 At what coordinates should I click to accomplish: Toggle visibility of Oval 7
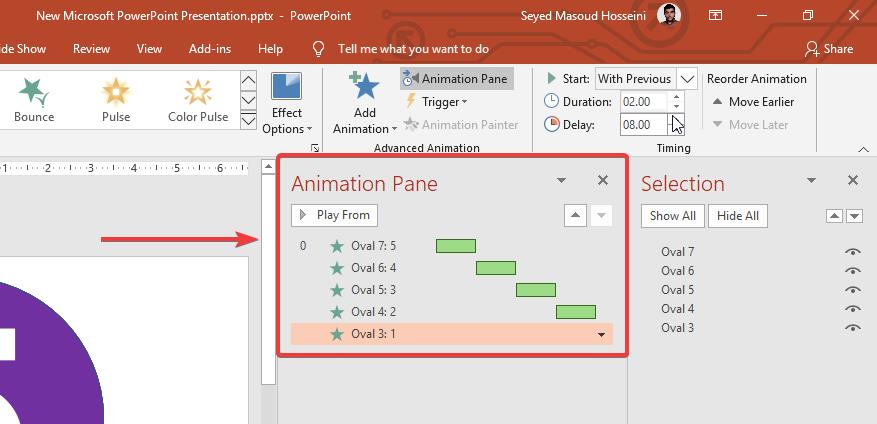tap(852, 252)
